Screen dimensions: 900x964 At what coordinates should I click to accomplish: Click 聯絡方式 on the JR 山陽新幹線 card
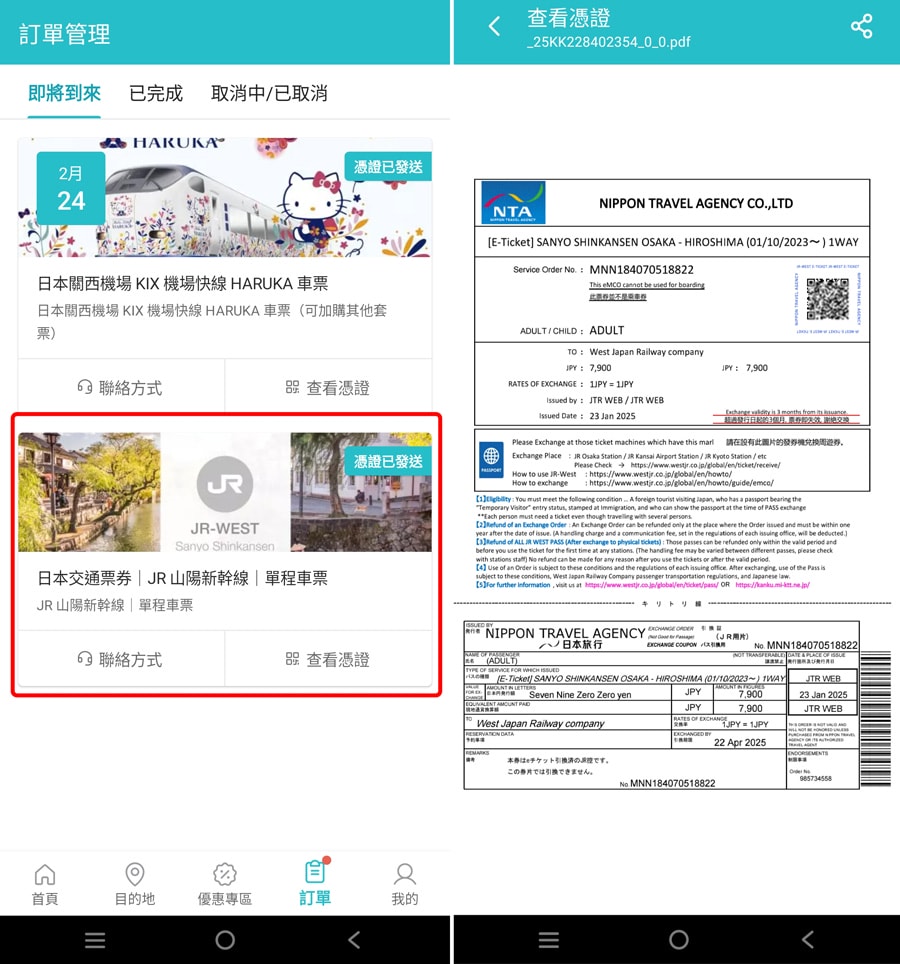point(121,659)
